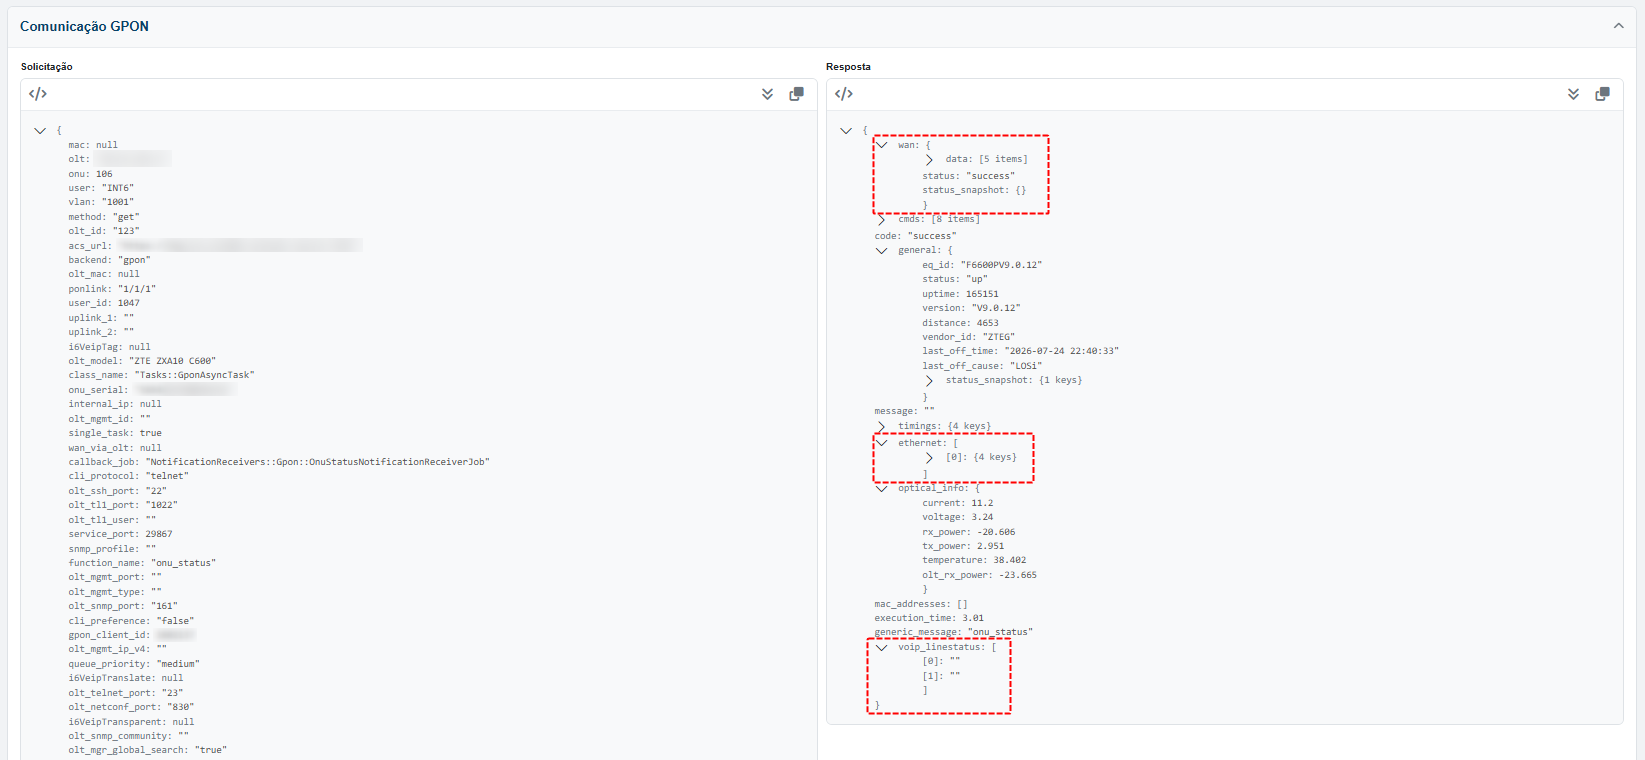Click last_off_cause "LOSi" line
The width and height of the screenshot is (1645, 760).
(x=982, y=366)
